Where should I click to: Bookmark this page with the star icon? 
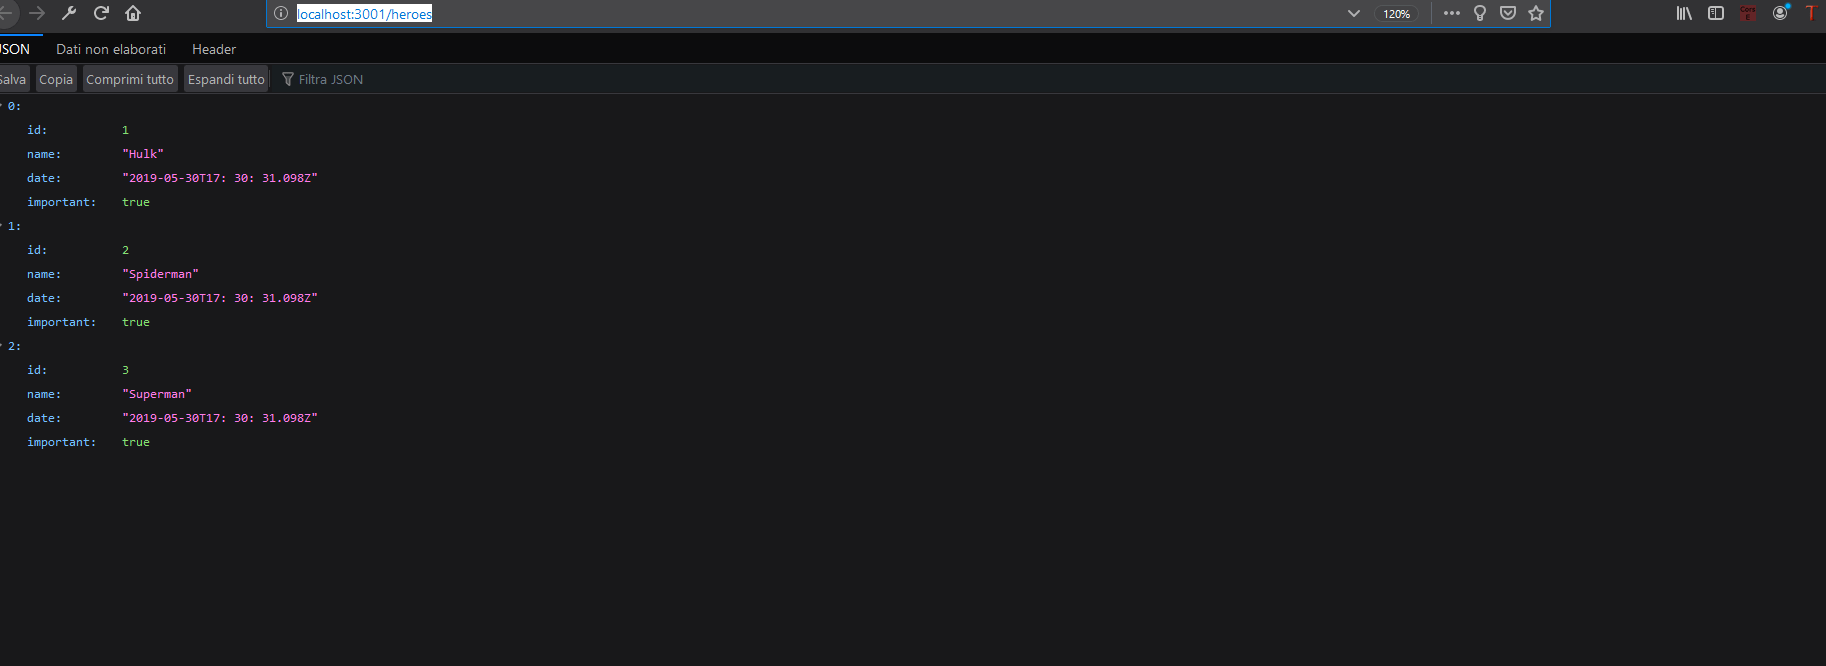(x=1536, y=13)
